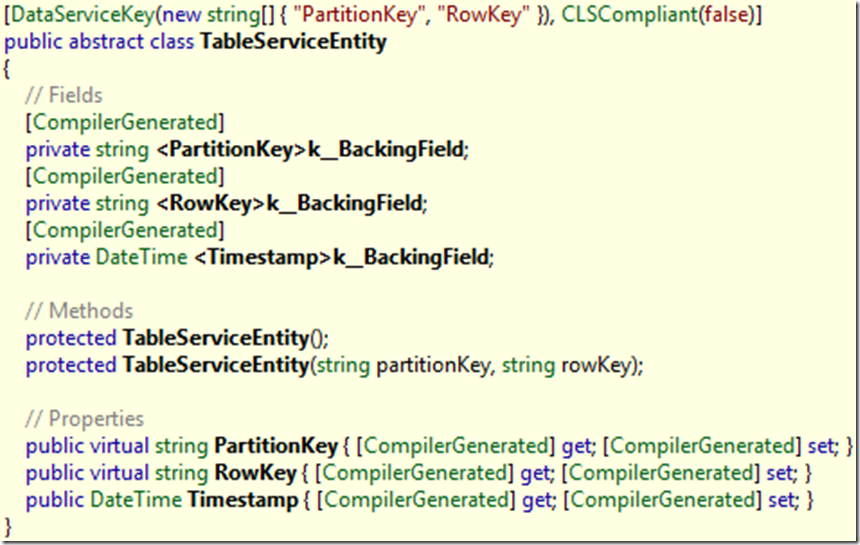
Task: Click the get accessor of PartitionKey property
Action: 578,446
